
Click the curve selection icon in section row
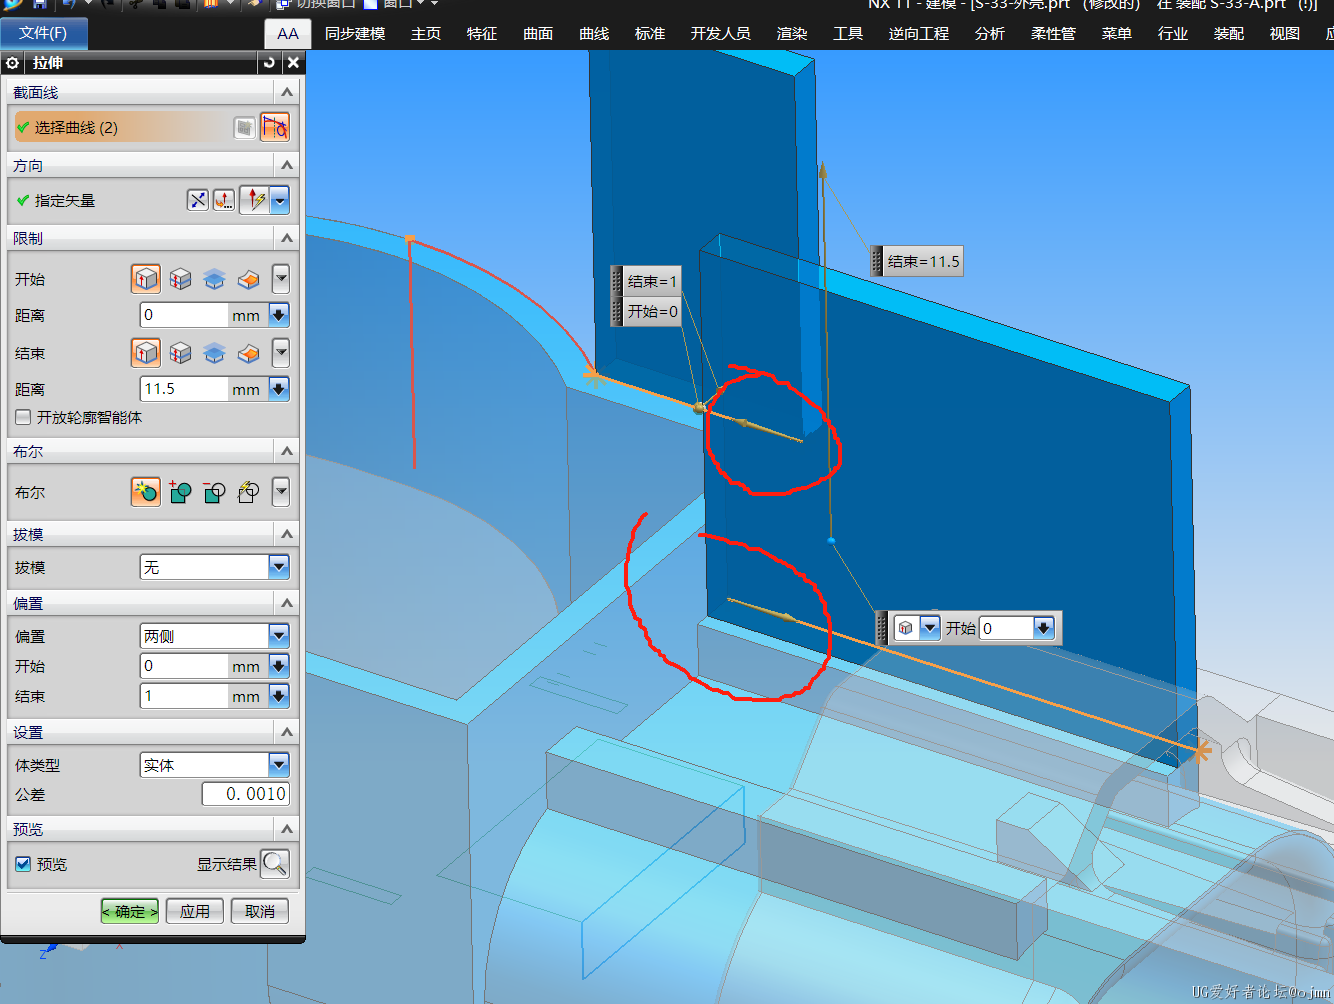point(275,128)
